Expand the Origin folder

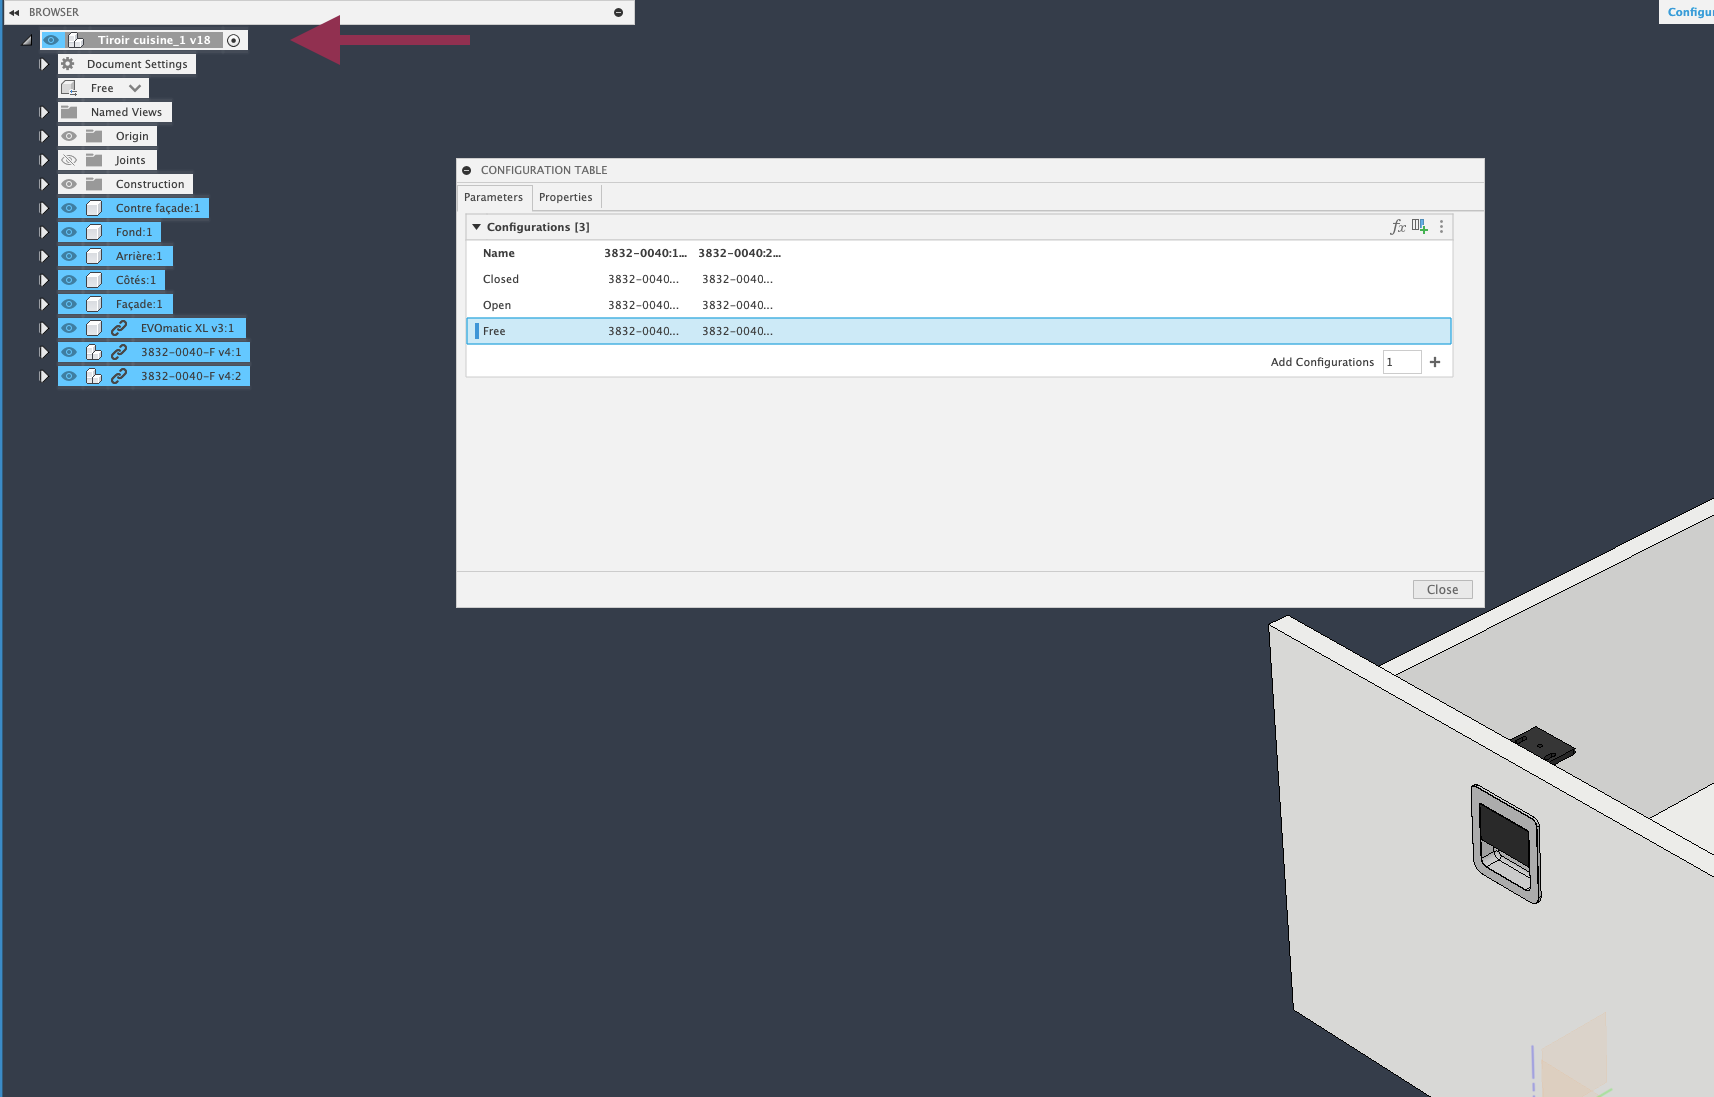tap(43, 135)
